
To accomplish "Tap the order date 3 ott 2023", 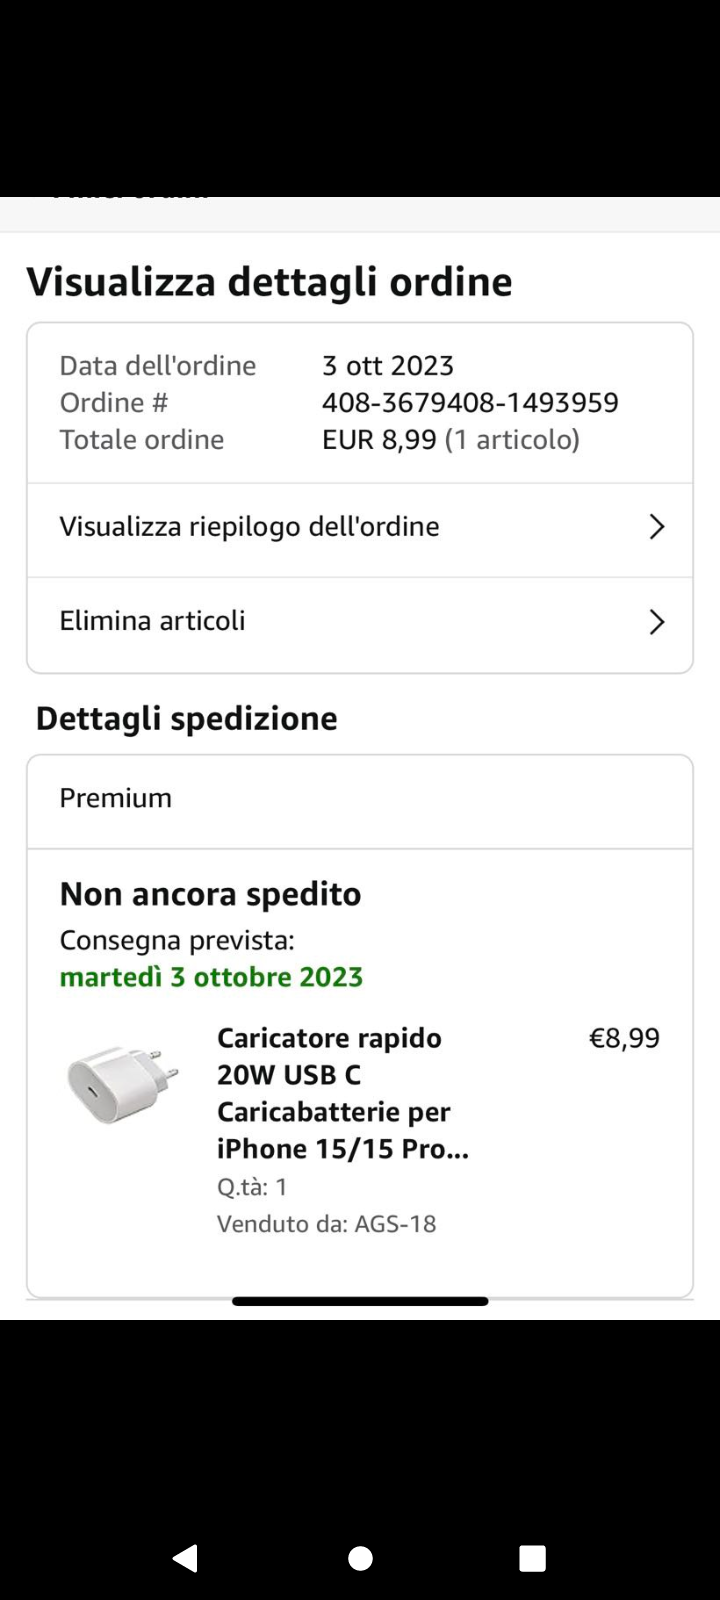I will pos(388,365).
